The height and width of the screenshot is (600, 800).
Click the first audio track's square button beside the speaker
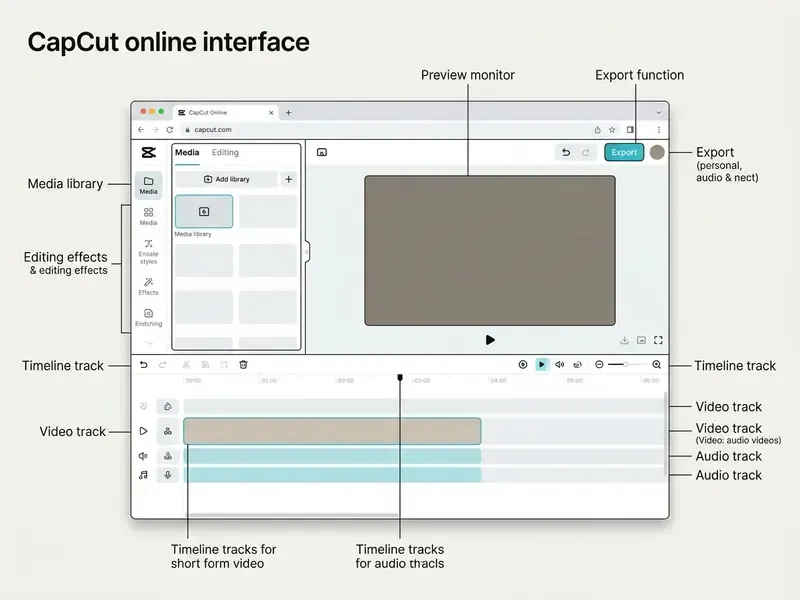coord(167,456)
